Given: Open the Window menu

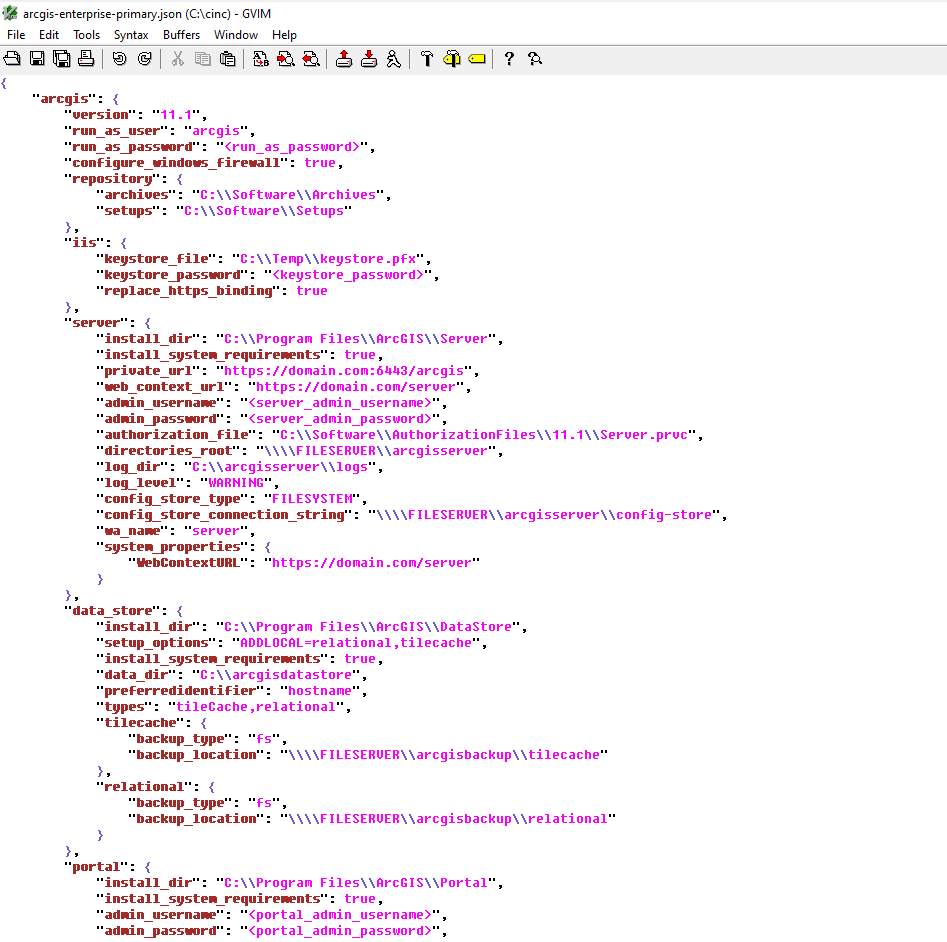Looking at the screenshot, I should pos(236,35).
